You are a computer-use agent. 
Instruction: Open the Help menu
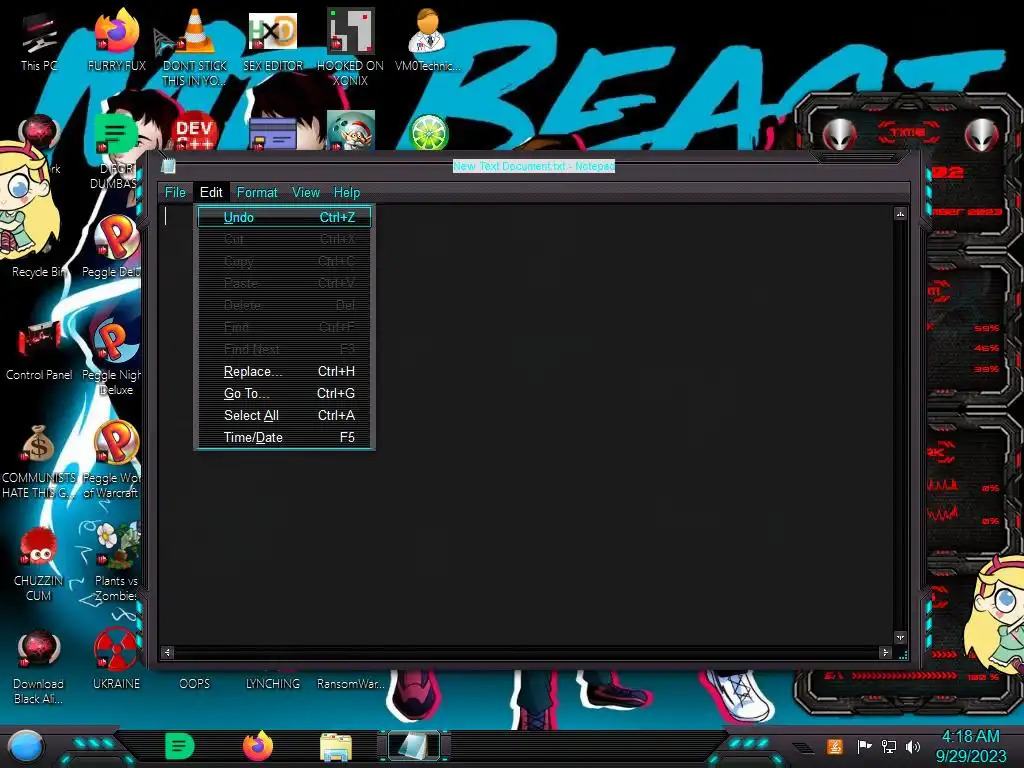pyautogui.click(x=347, y=192)
